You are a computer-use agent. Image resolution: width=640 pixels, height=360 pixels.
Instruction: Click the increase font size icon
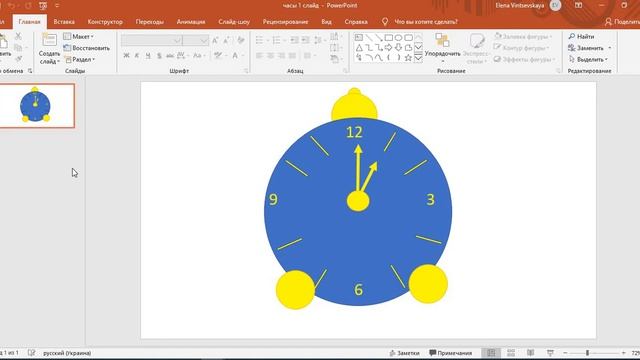pyautogui.click(x=215, y=40)
